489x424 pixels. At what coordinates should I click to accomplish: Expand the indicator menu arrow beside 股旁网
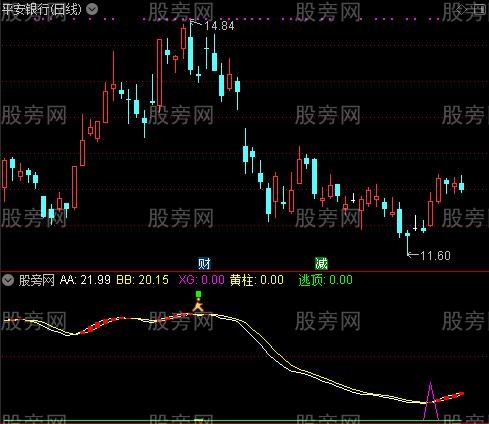pyautogui.click(x=8, y=280)
